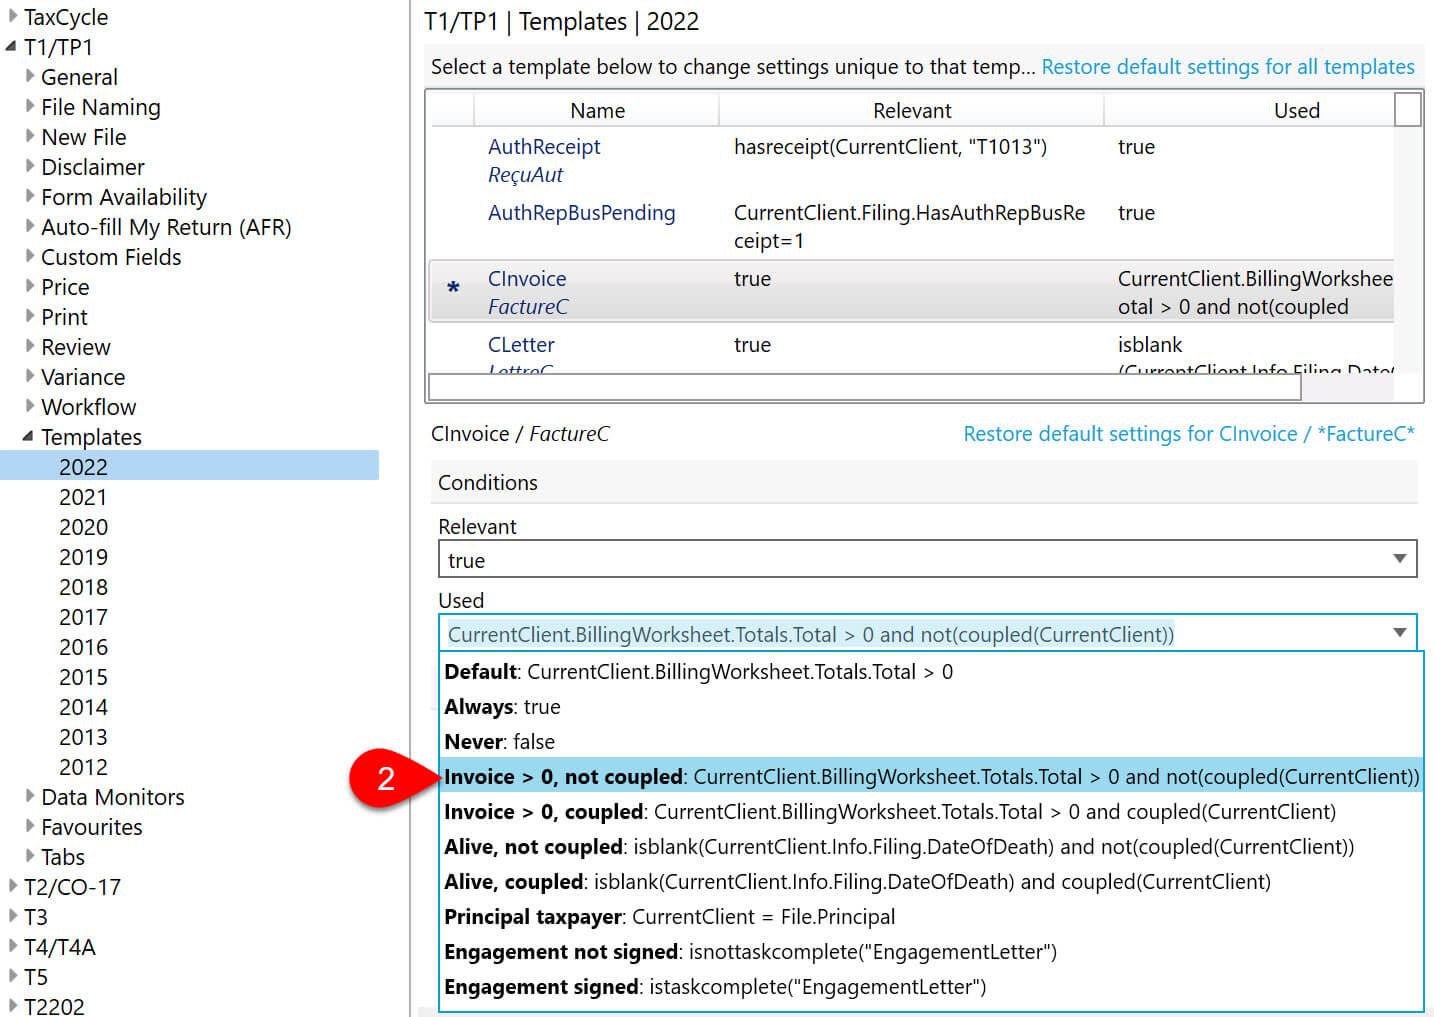
Task: Choose Alive, not coupled option
Action: [931, 847]
